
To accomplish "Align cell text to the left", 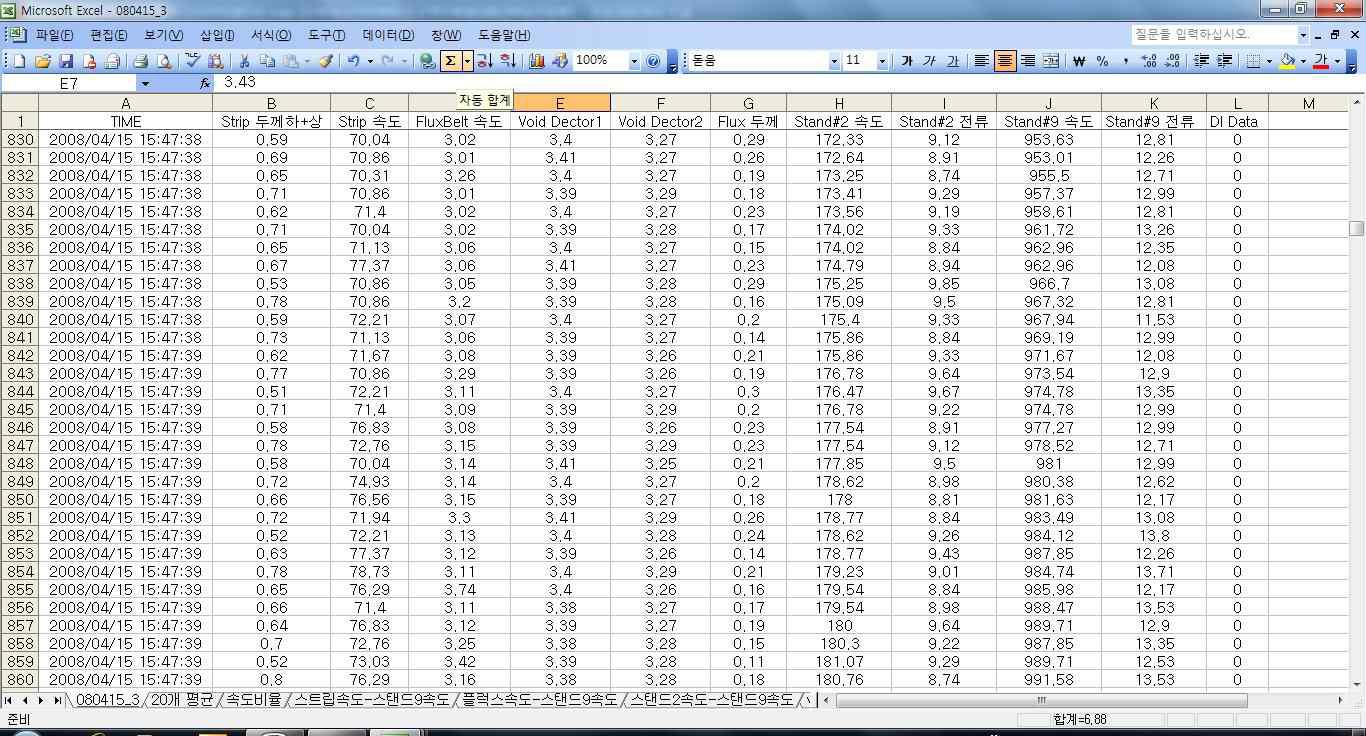I will (x=982, y=61).
